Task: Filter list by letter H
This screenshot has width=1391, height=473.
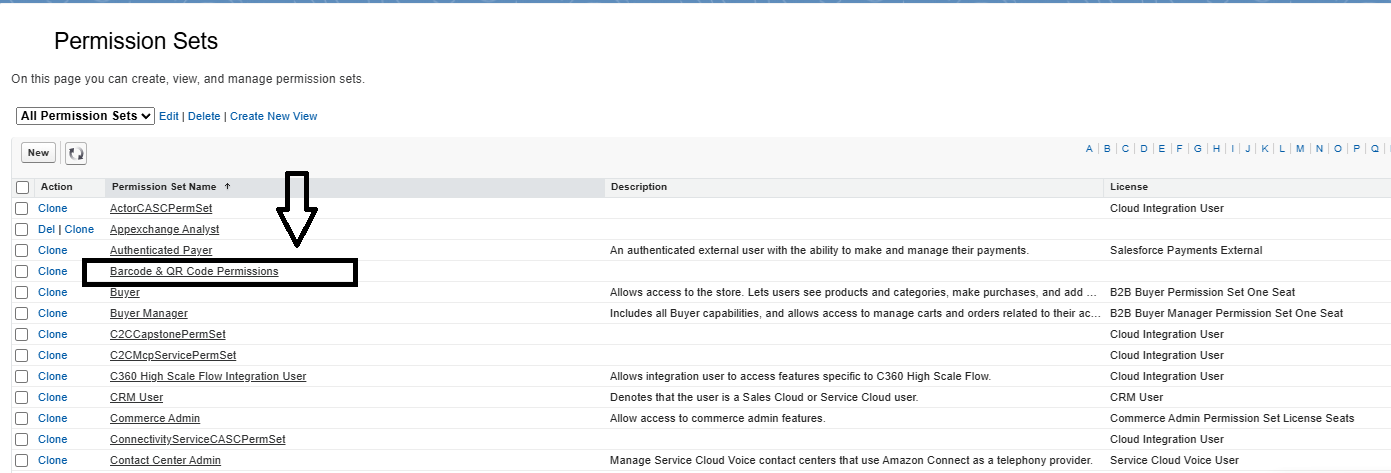Action: pyautogui.click(x=1216, y=149)
